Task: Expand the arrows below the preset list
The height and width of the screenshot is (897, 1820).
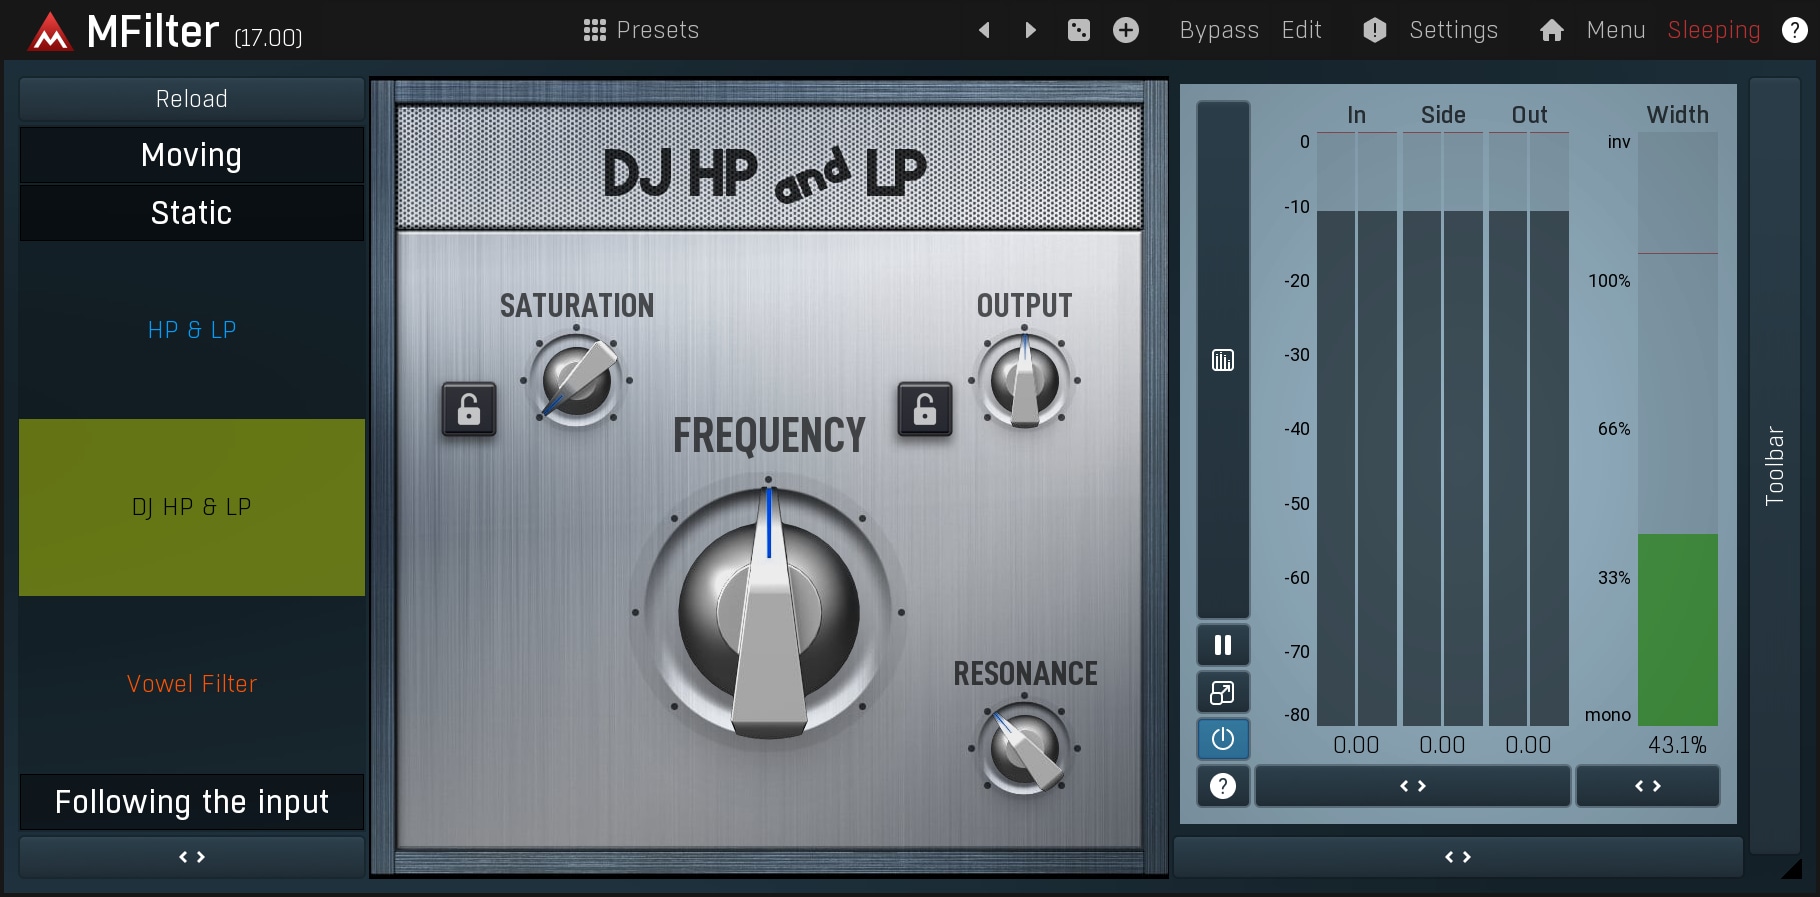Action: tap(192, 857)
